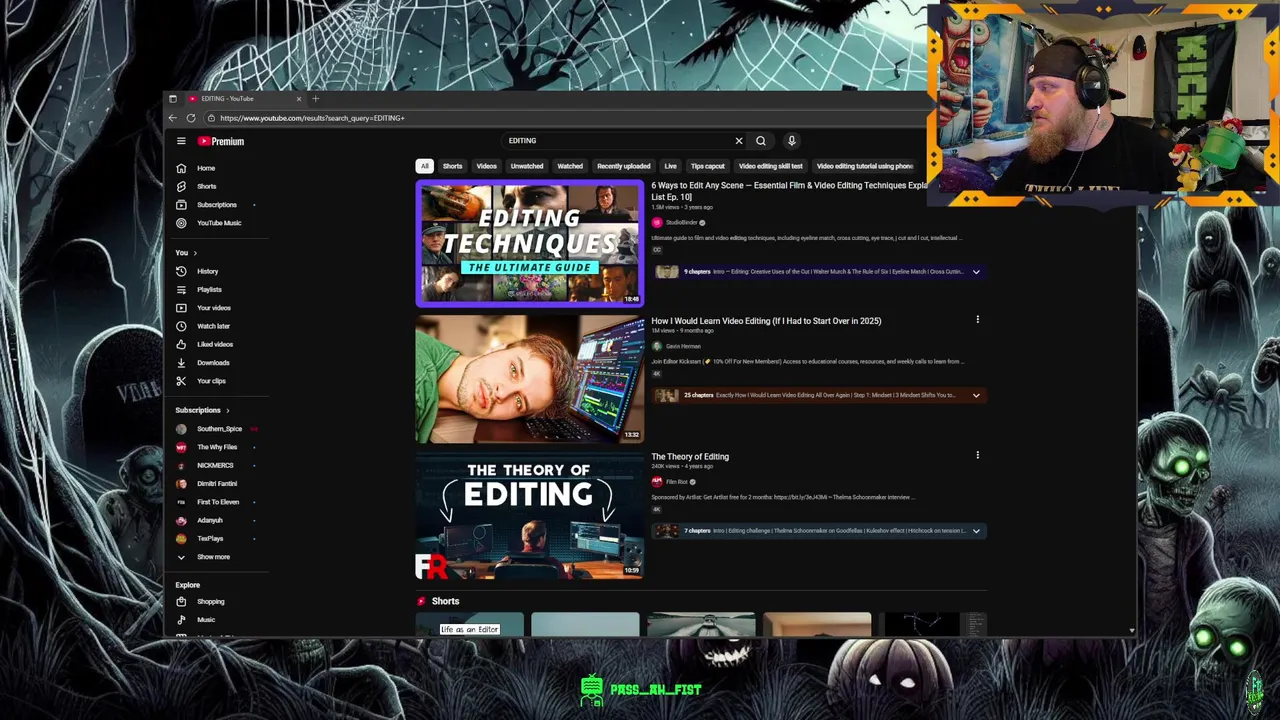Open the YouTube hamburger guide menu
The height and width of the screenshot is (720, 1280).
click(x=181, y=141)
